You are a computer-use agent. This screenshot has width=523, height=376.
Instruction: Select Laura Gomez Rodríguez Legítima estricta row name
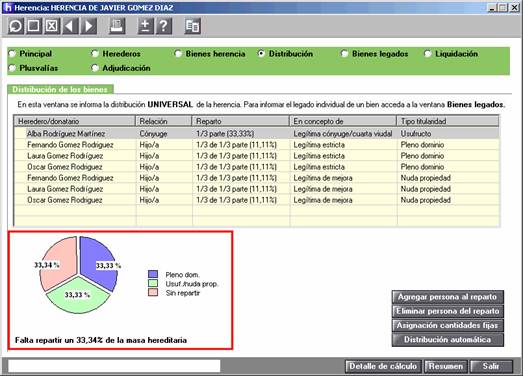pyautogui.click(x=65, y=156)
